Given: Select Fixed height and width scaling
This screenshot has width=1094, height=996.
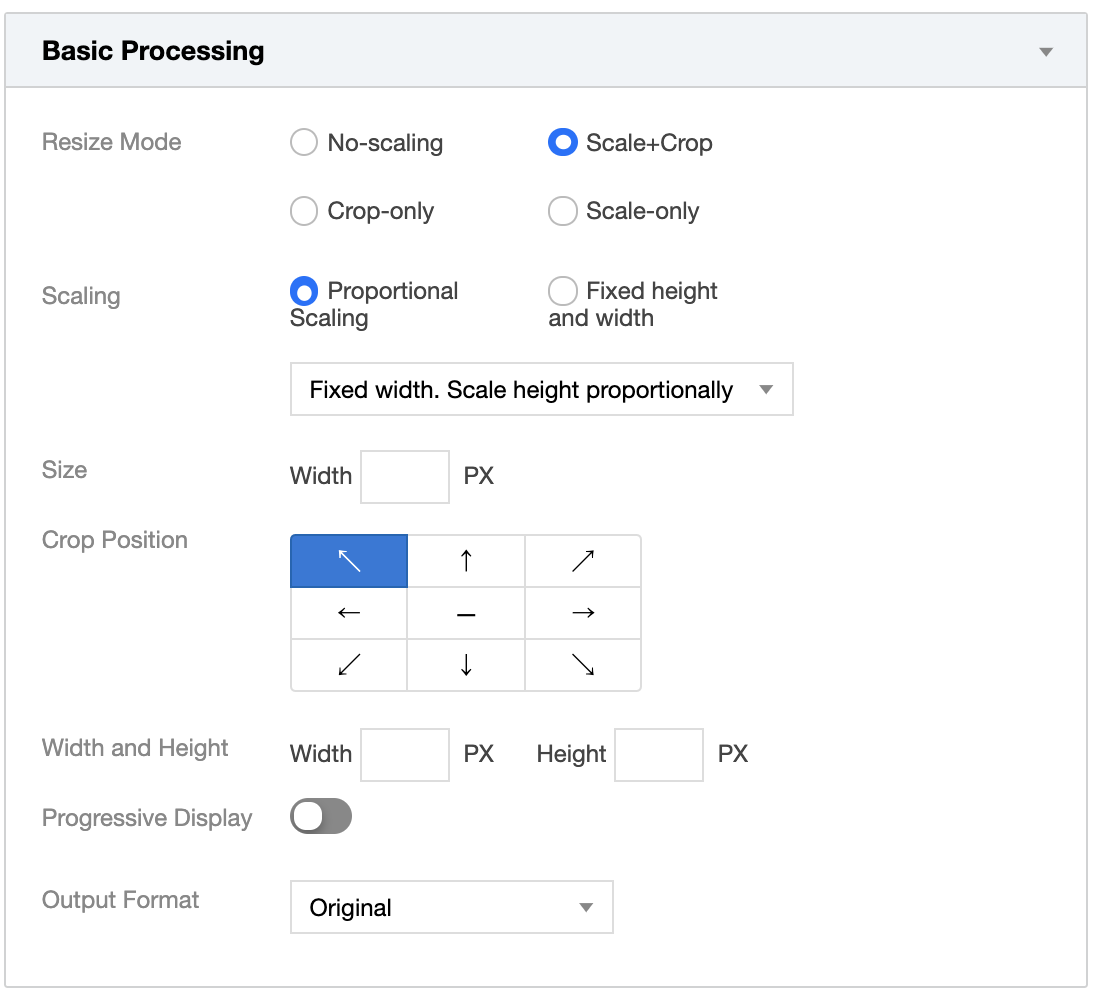Looking at the screenshot, I should (x=563, y=291).
